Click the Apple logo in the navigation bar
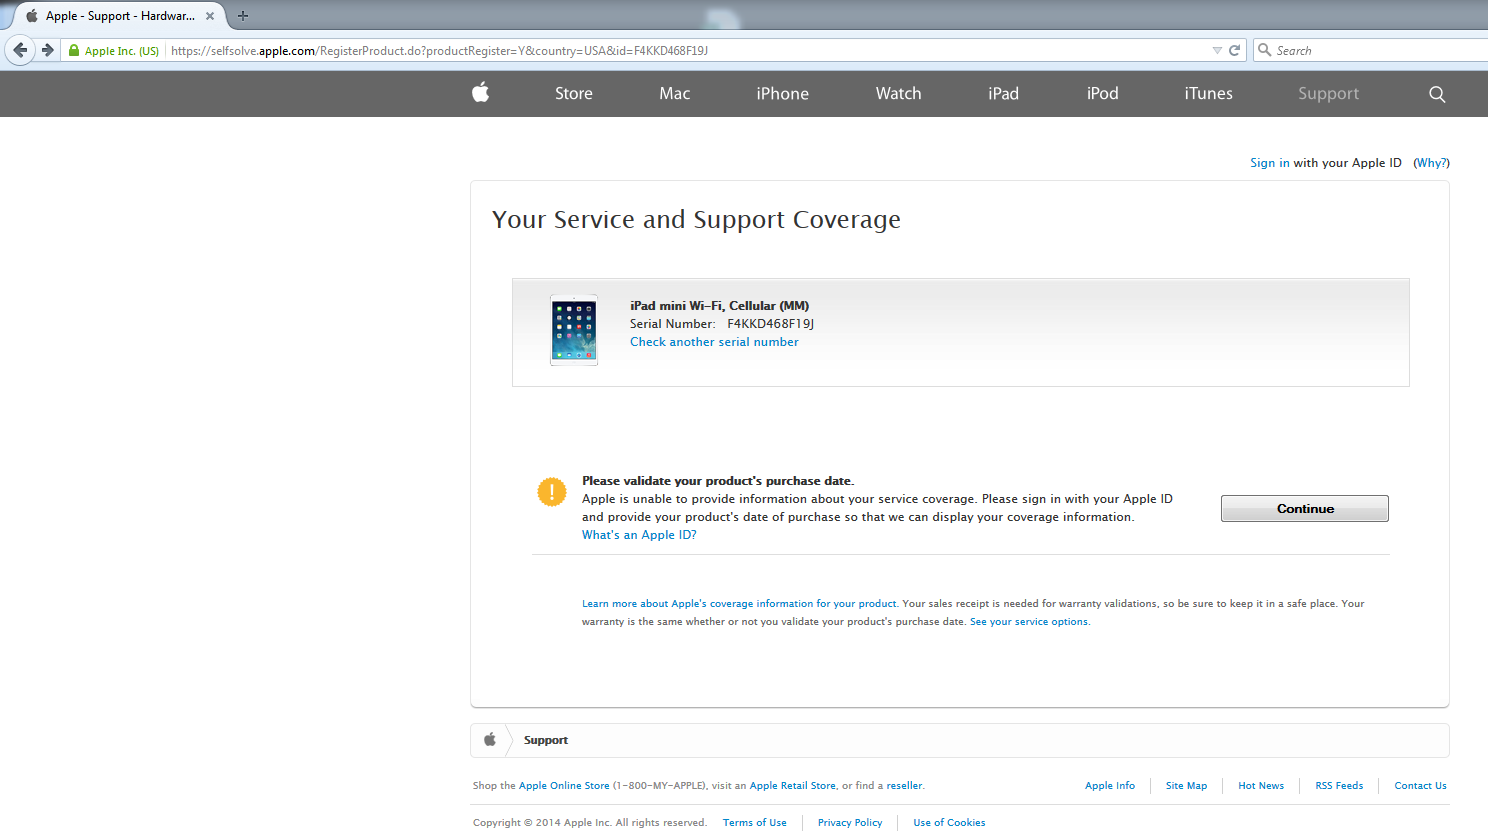The height and width of the screenshot is (837, 1488). coord(481,93)
